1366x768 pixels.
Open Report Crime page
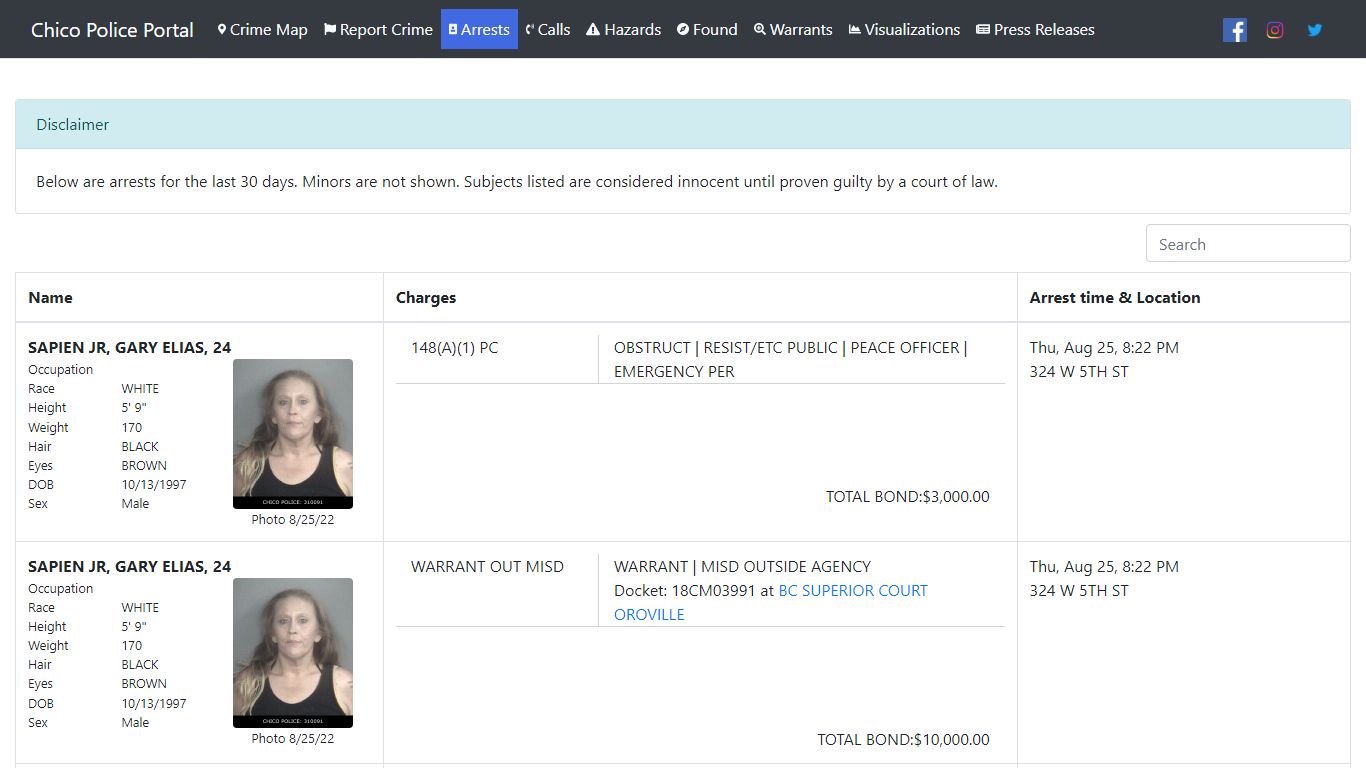click(x=378, y=29)
